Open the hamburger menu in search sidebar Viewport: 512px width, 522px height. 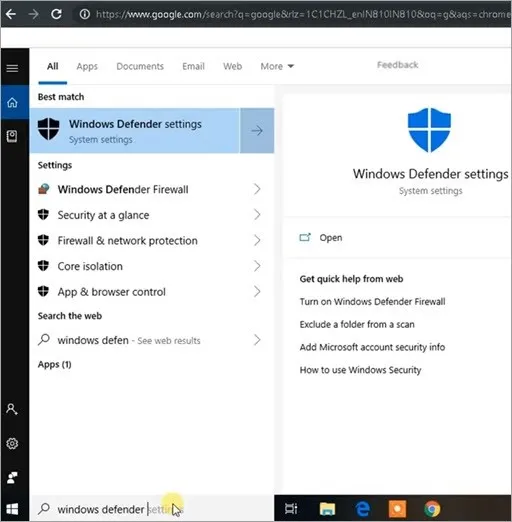(x=12, y=68)
